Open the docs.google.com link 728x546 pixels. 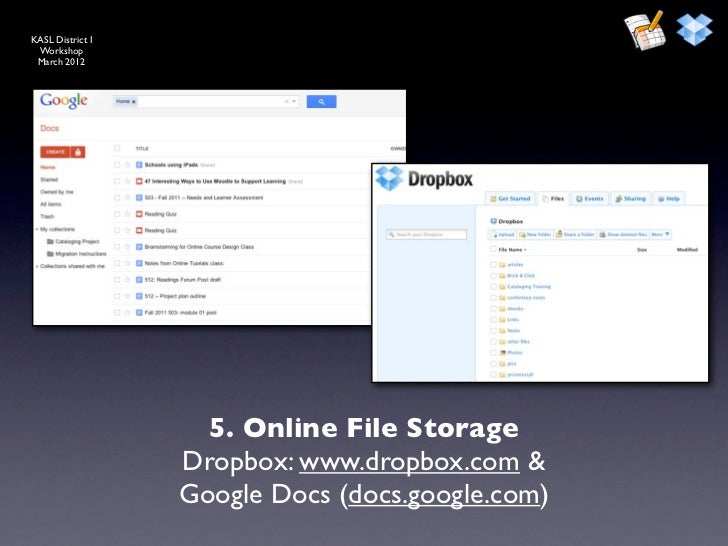(444, 494)
